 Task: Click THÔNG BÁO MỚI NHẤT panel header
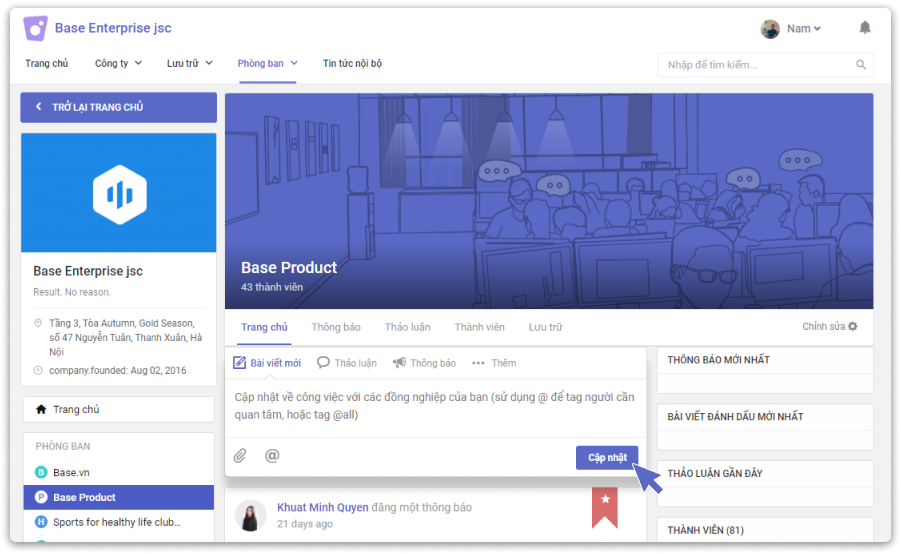(x=718, y=360)
